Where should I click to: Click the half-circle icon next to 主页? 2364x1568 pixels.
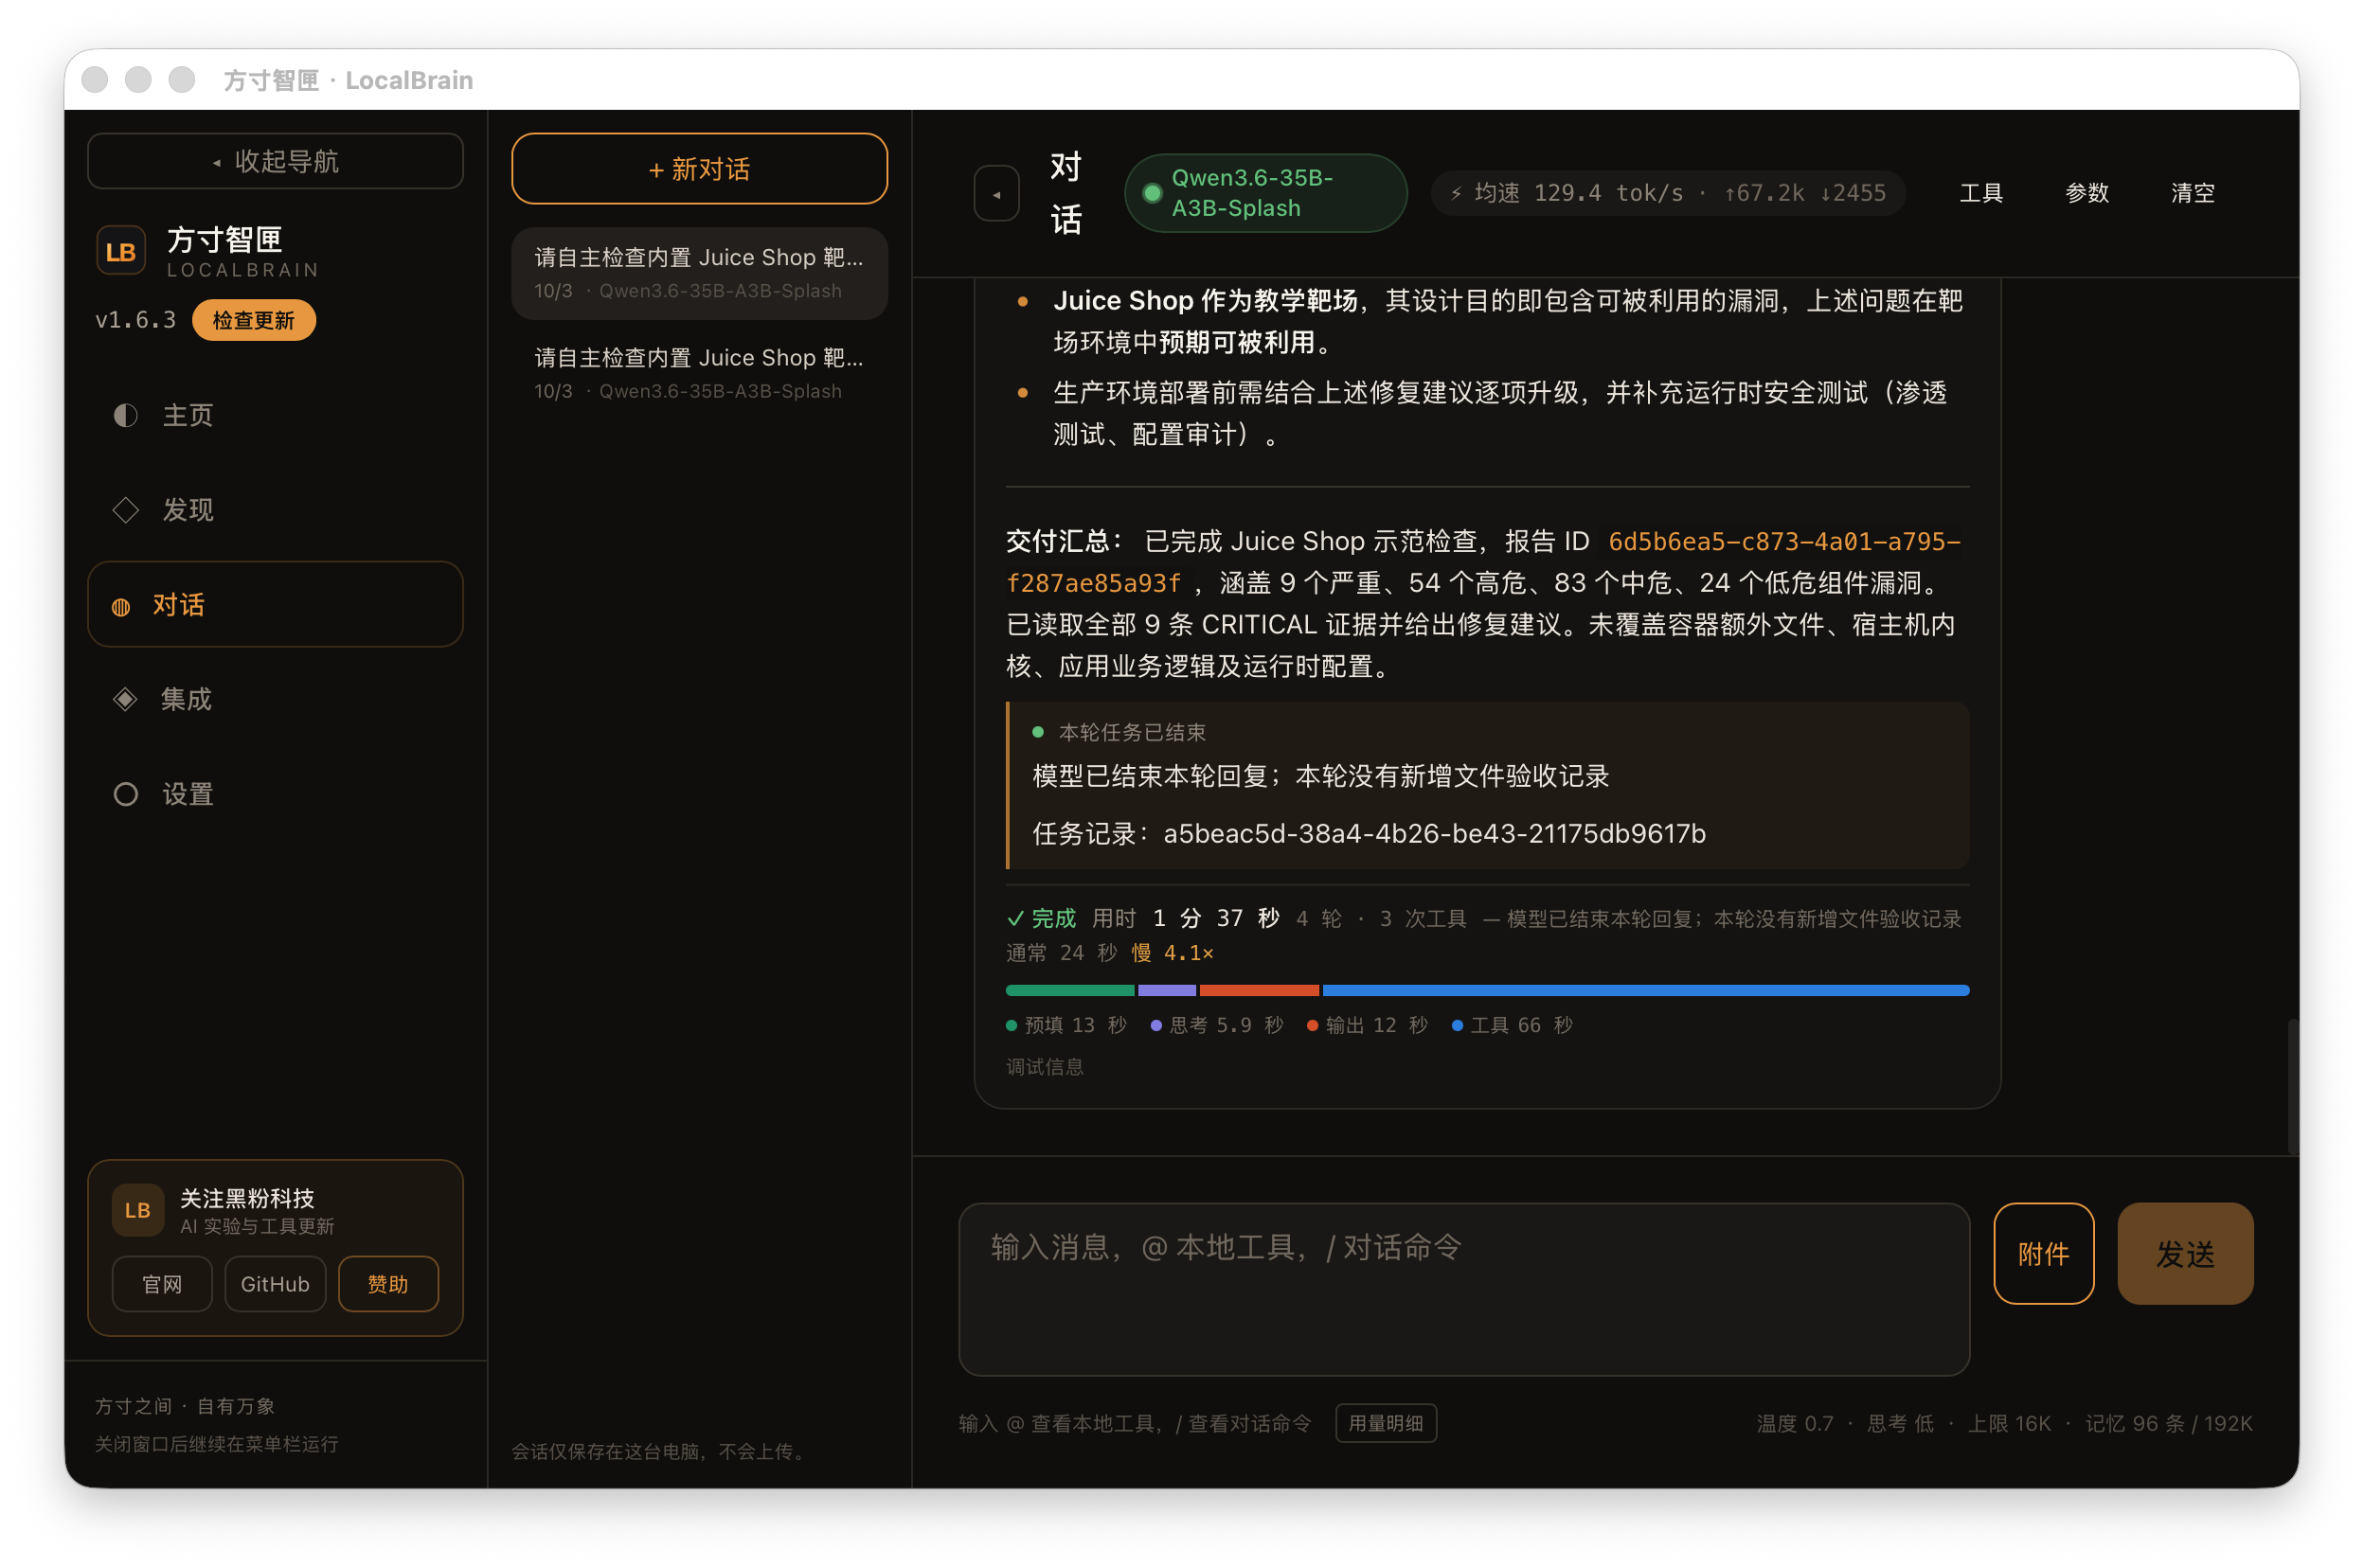click(x=125, y=415)
